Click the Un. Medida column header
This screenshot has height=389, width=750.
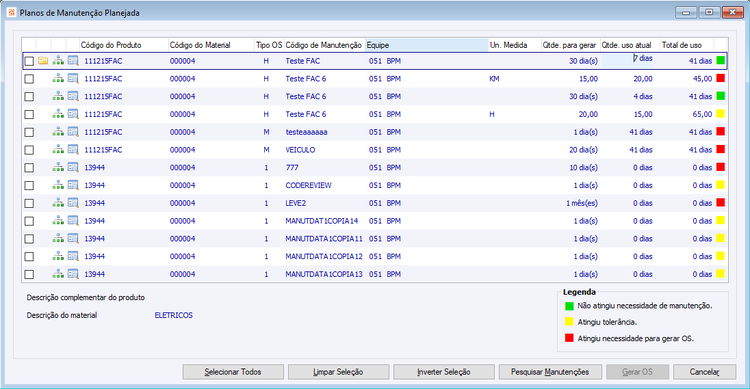pyautogui.click(x=514, y=45)
